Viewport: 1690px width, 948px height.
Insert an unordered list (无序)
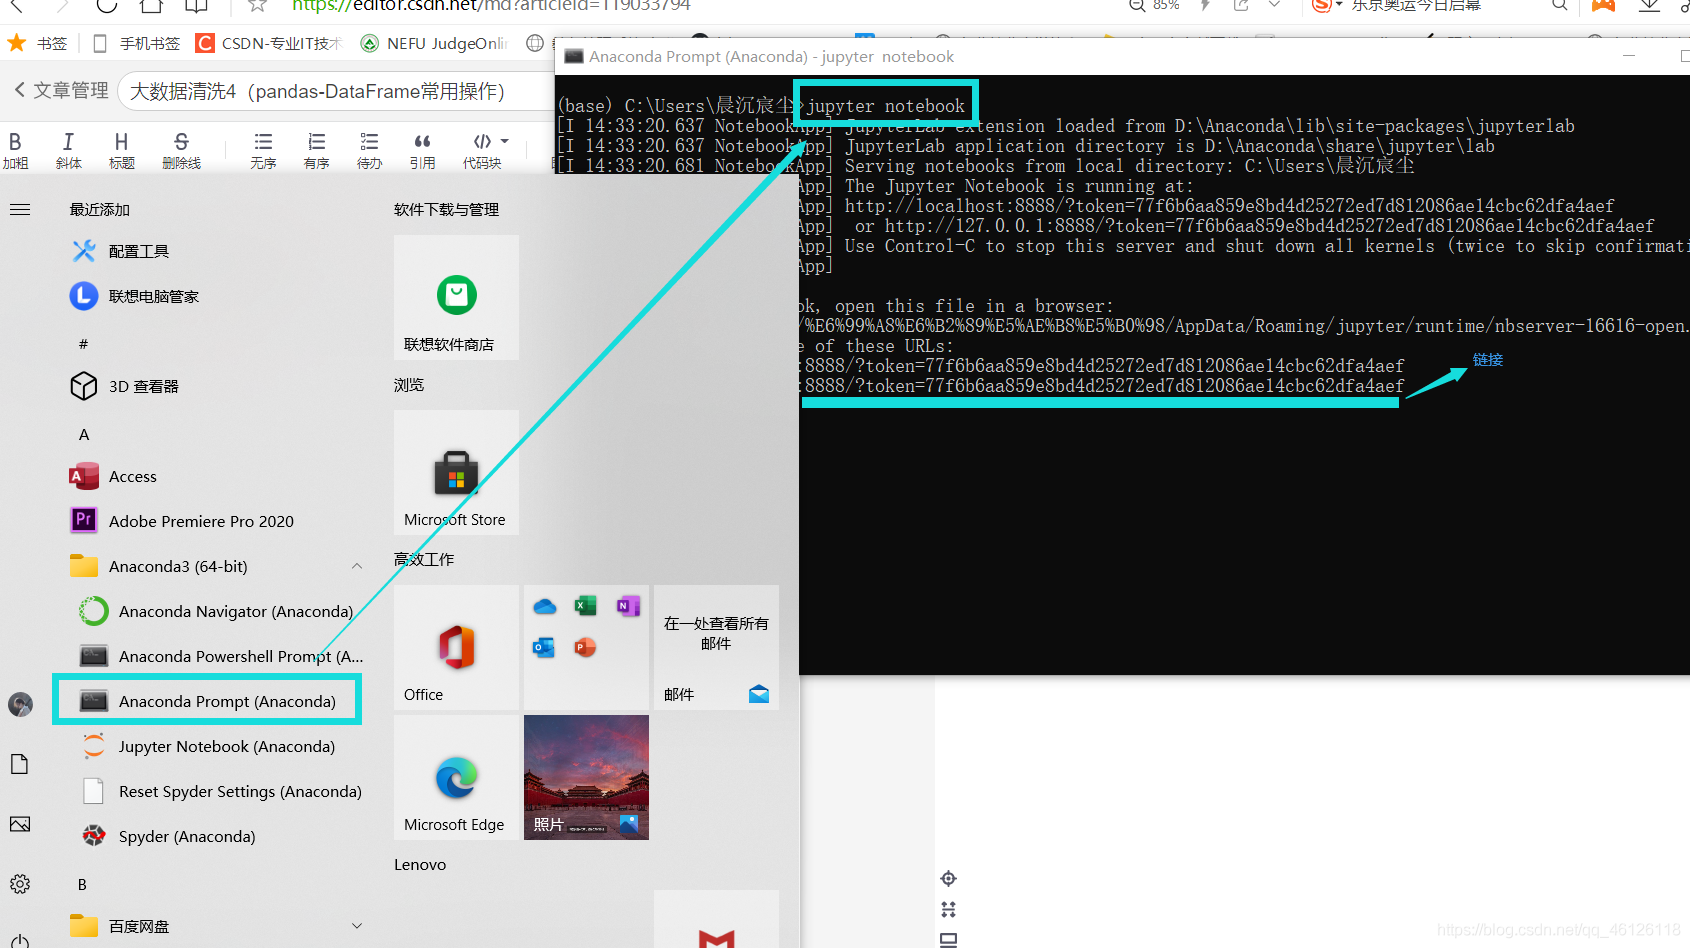263,150
